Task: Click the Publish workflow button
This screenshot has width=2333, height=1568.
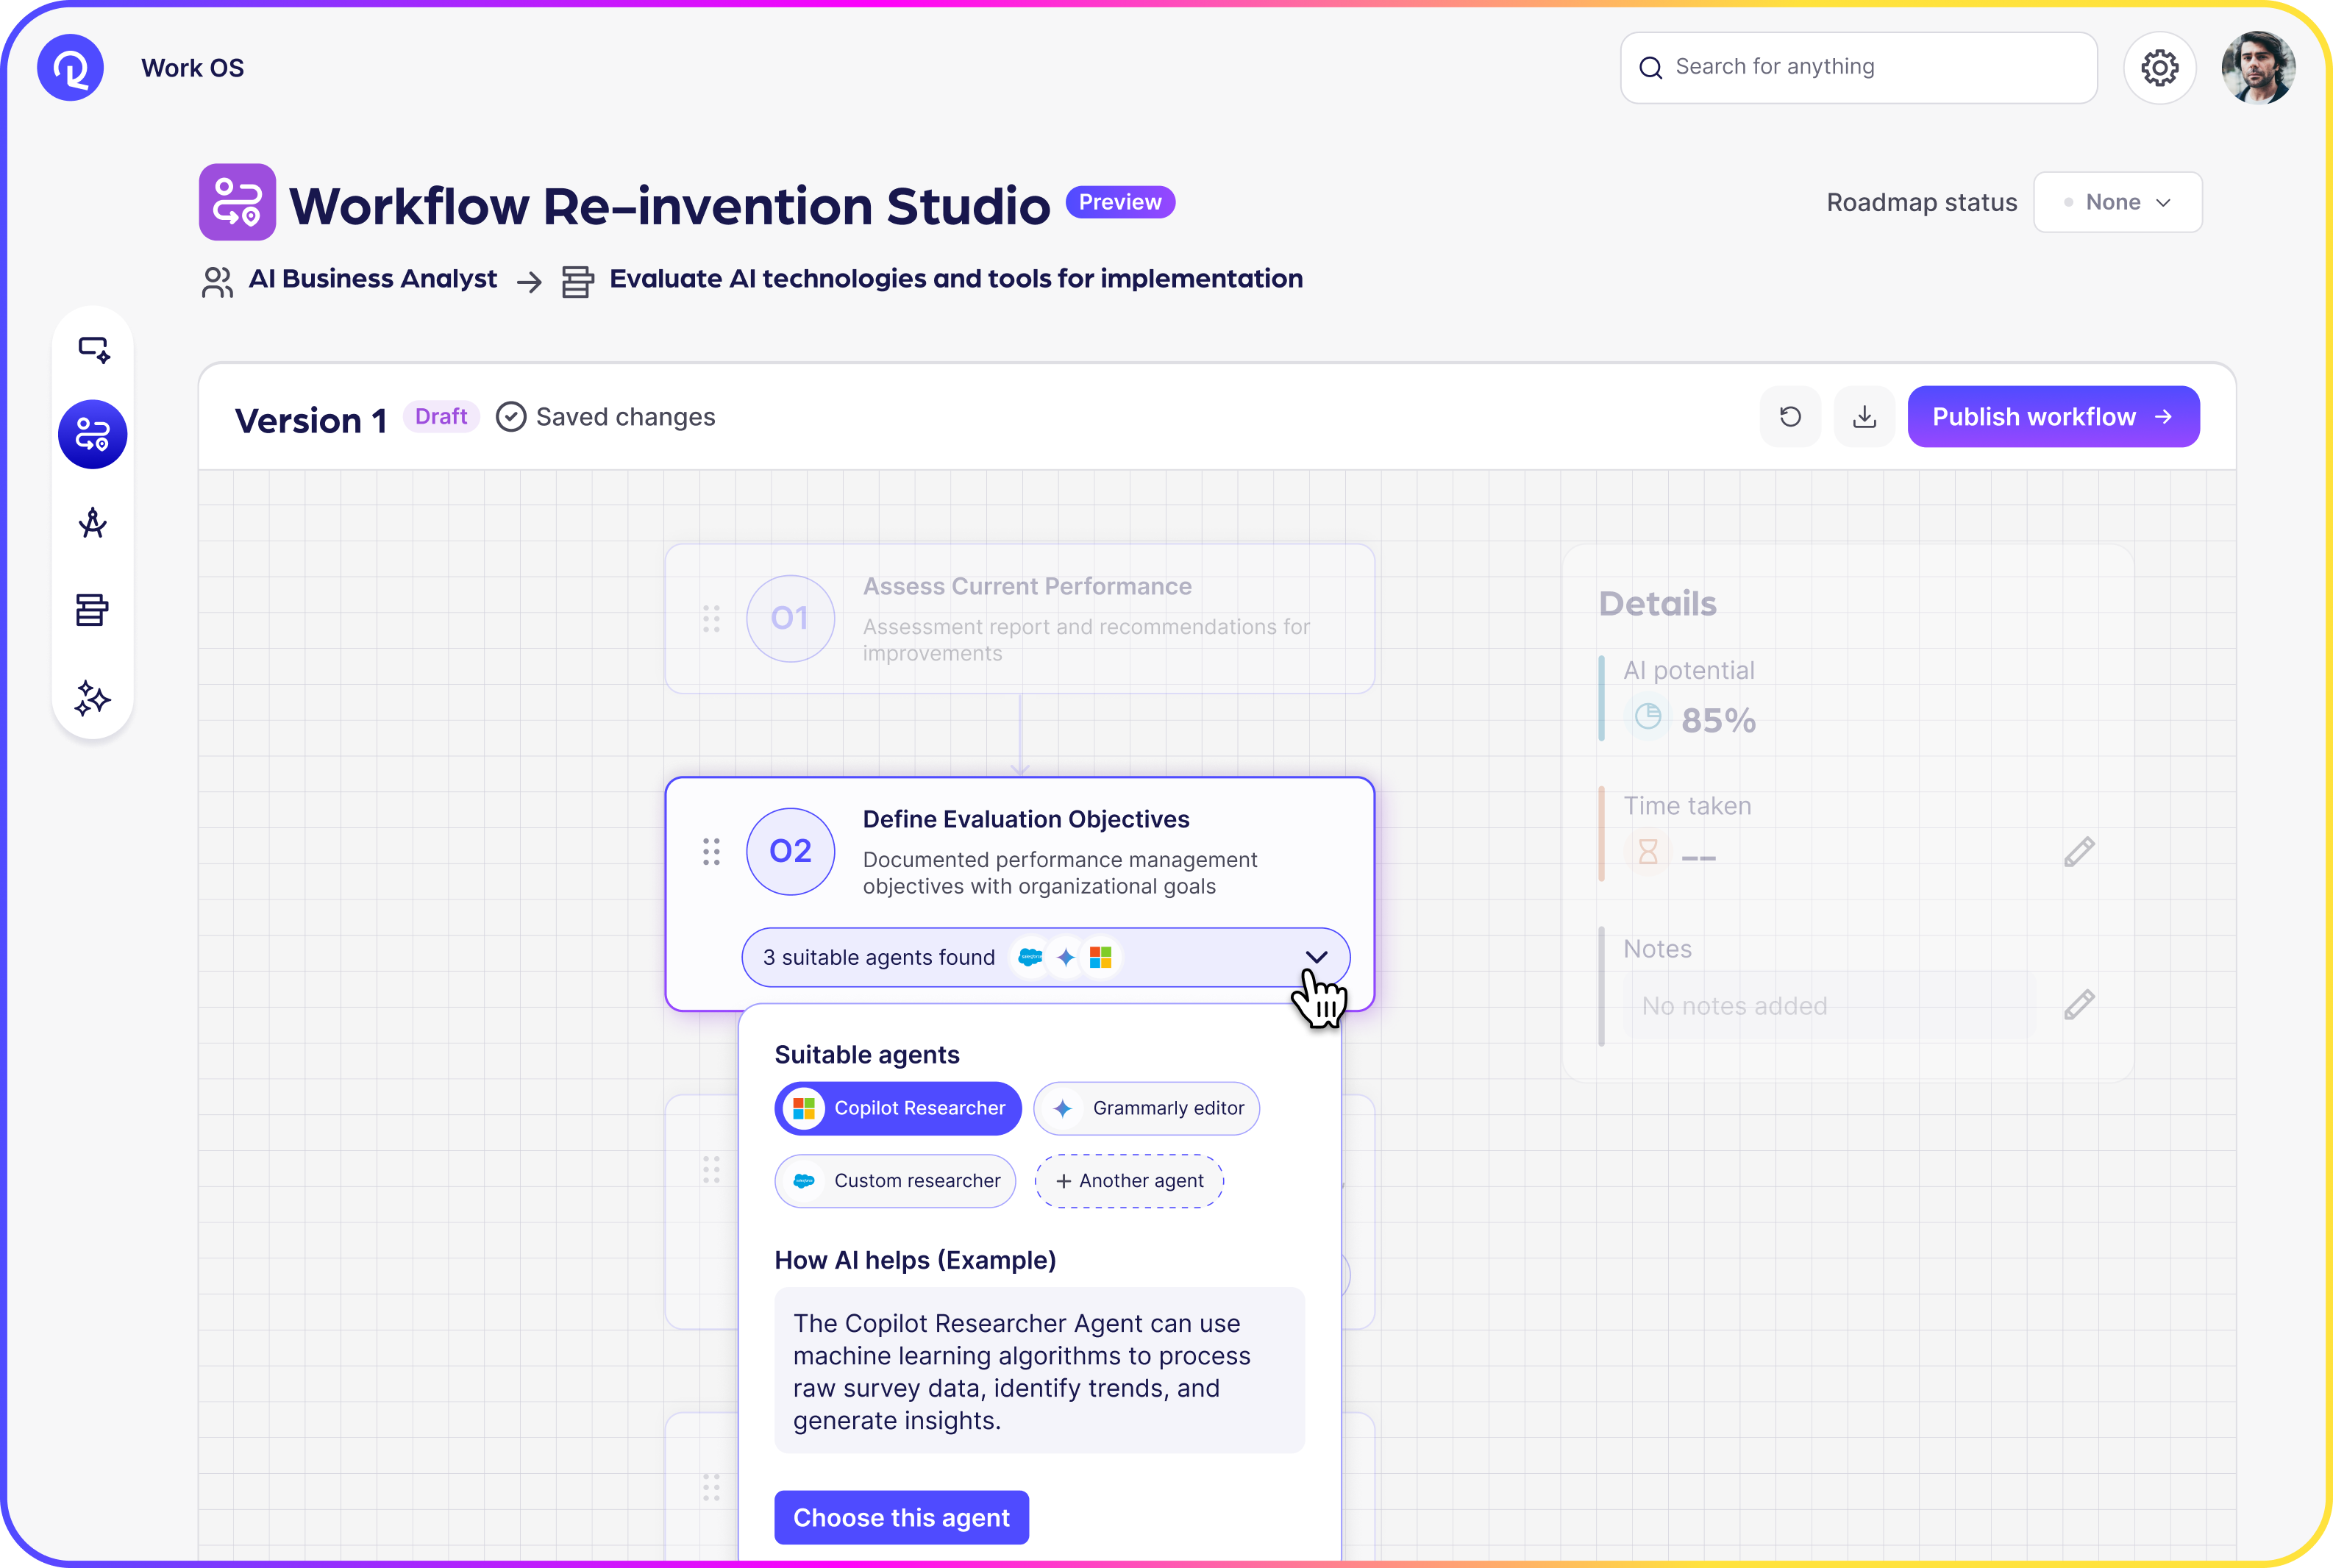Action: point(2053,417)
